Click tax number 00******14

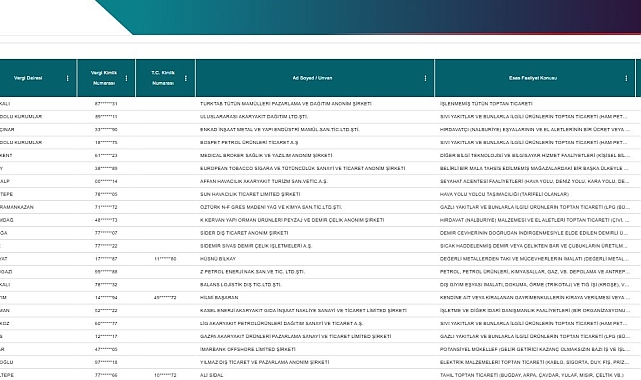click(x=106, y=181)
